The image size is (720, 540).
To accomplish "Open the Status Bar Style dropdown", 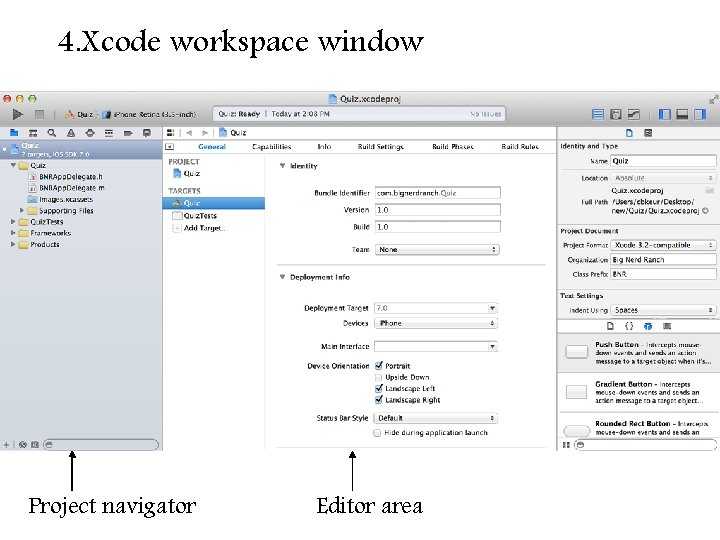I will [435, 418].
